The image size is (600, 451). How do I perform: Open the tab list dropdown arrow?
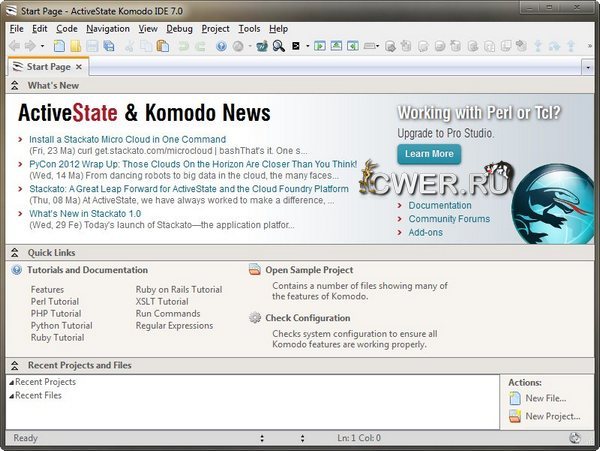pos(588,68)
